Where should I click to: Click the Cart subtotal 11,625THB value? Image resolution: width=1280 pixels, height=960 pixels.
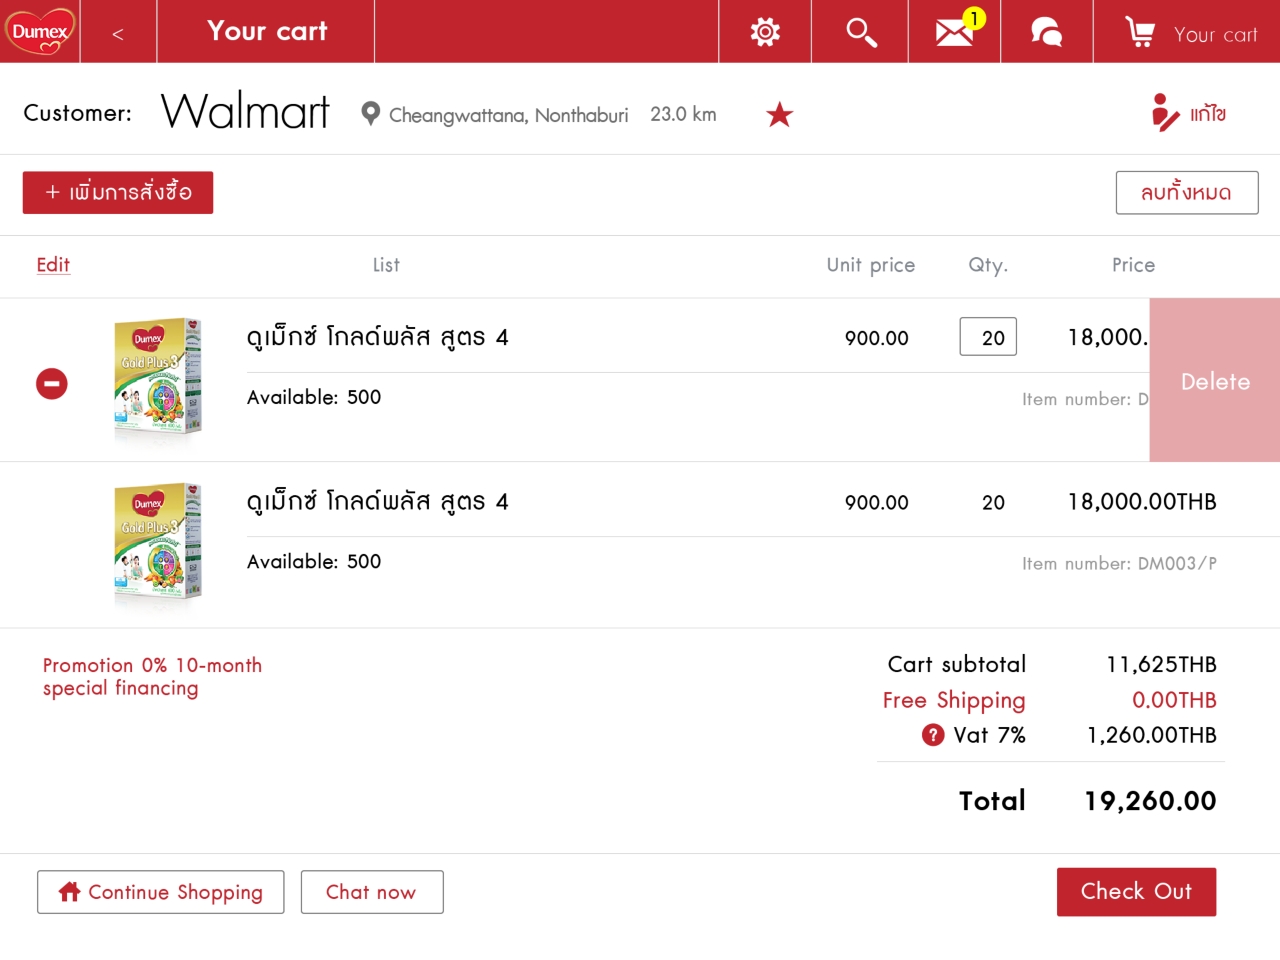coord(1161,664)
